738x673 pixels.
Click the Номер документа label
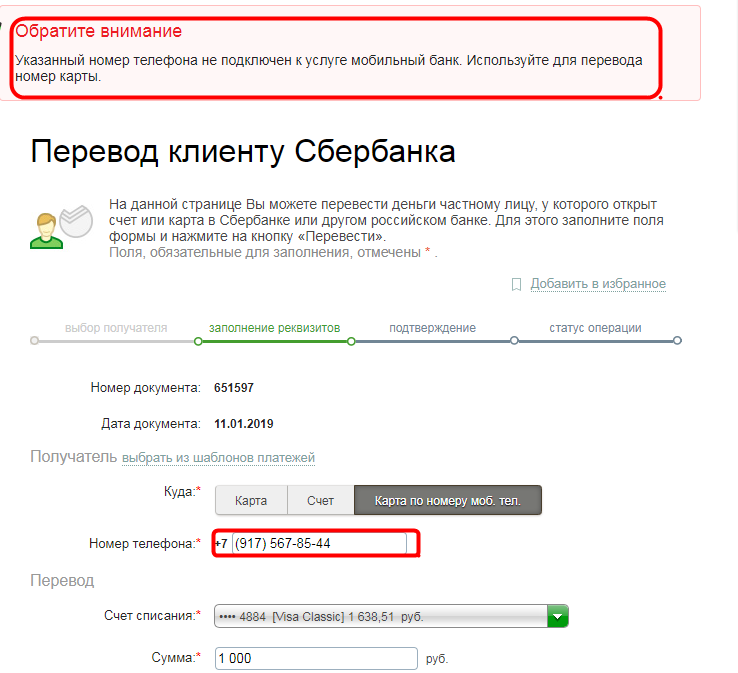(x=145, y=388)
